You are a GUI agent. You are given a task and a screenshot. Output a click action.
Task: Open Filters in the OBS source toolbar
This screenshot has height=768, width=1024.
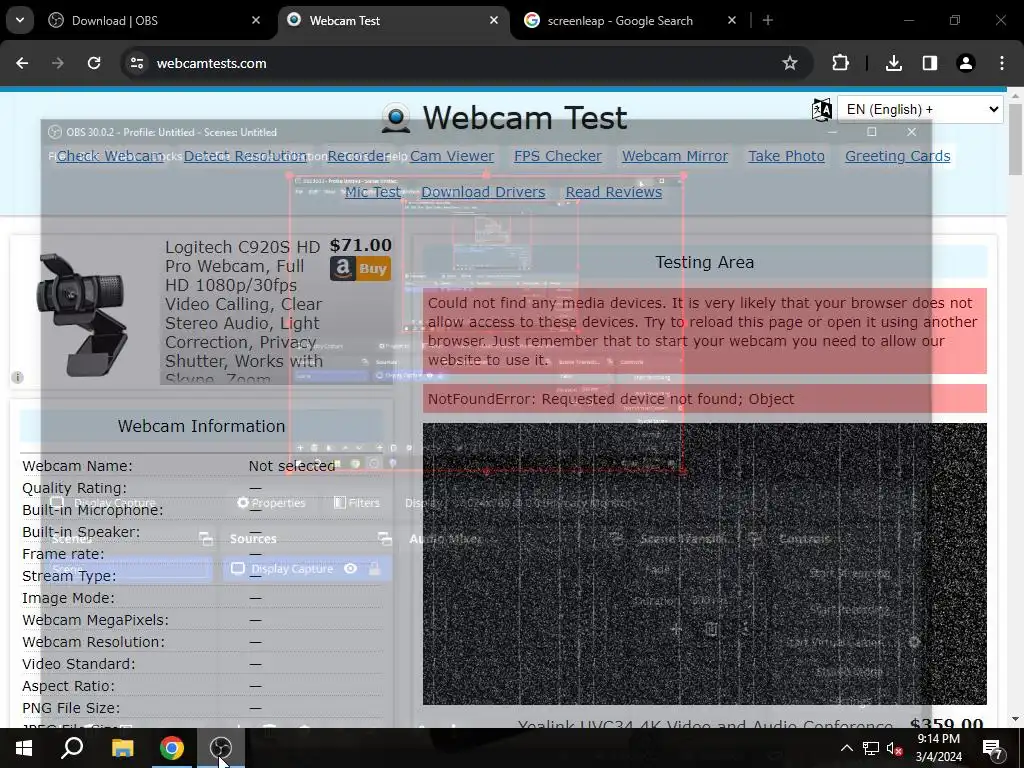point(357,503)
